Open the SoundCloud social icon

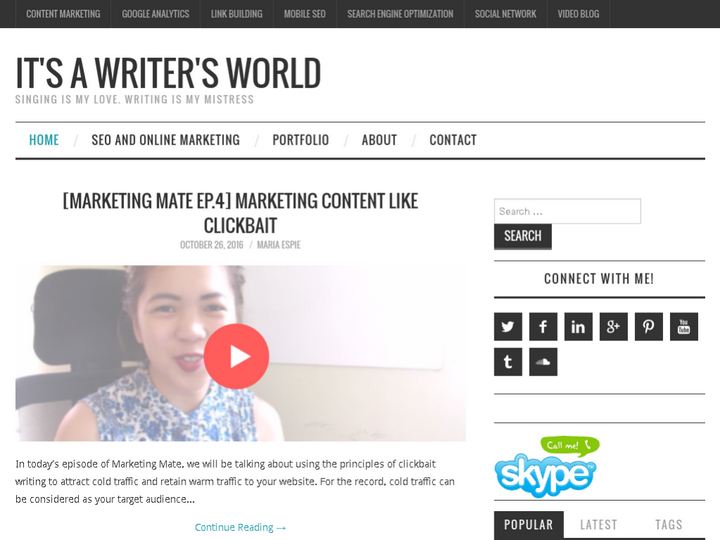coord(543,362)
